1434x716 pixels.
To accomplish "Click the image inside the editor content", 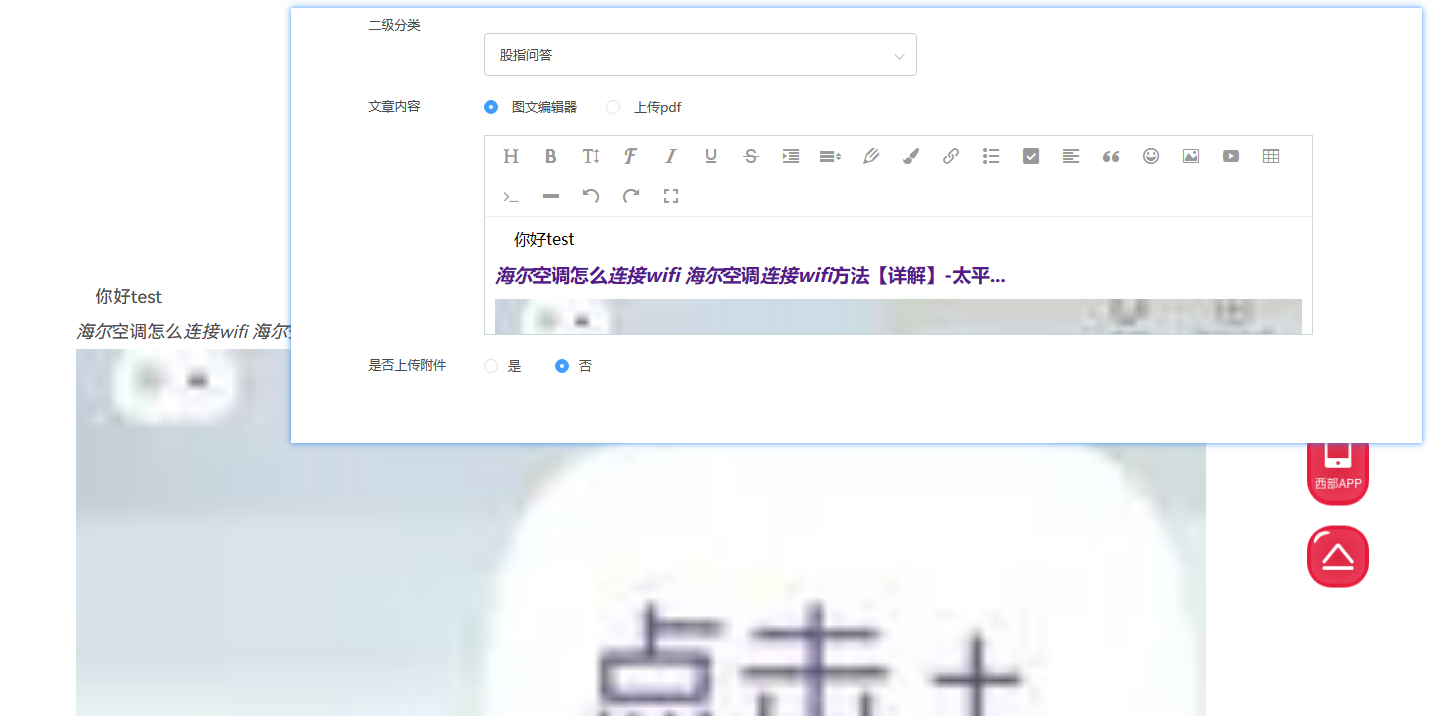I will pos(898,316).
